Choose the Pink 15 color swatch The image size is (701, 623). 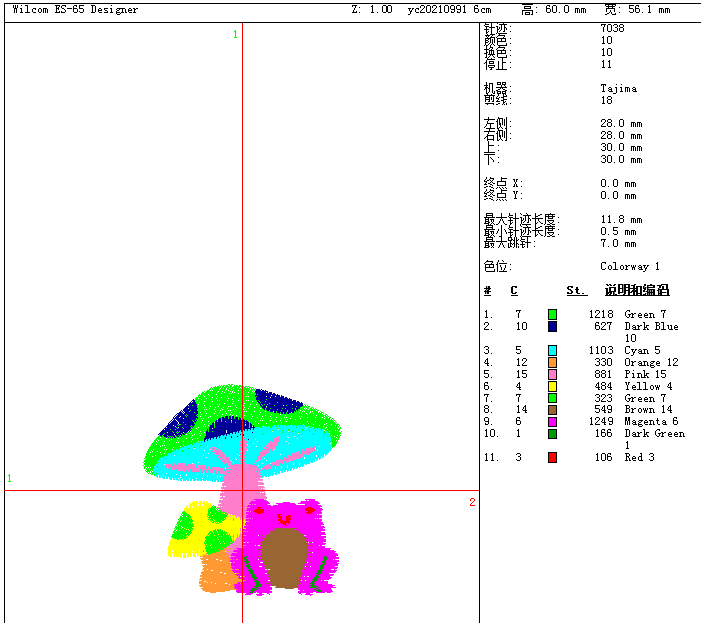pyautogui.click(x=552, y=374)
